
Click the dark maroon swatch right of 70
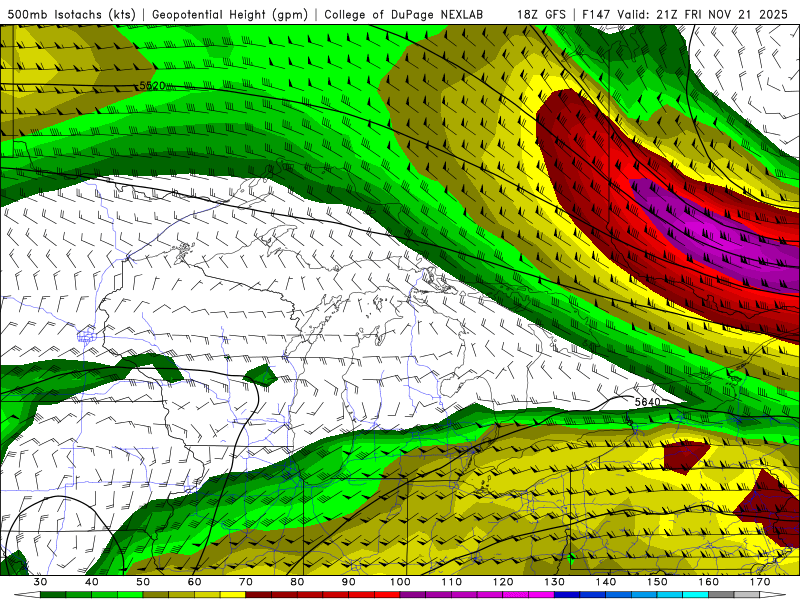pyautogui.click(x=259, y=595)
